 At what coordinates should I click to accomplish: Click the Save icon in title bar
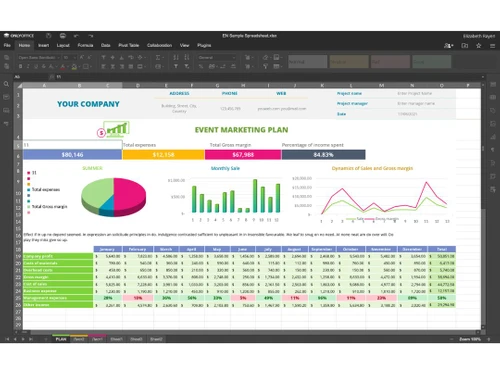point(49,36)
